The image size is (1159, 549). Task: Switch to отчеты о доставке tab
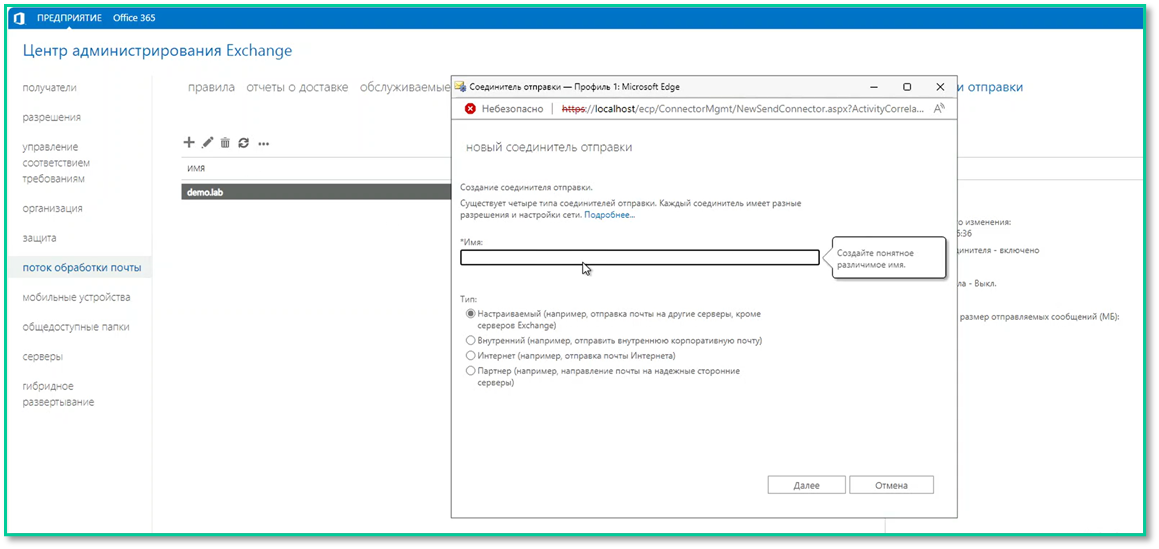pos(297,87)
